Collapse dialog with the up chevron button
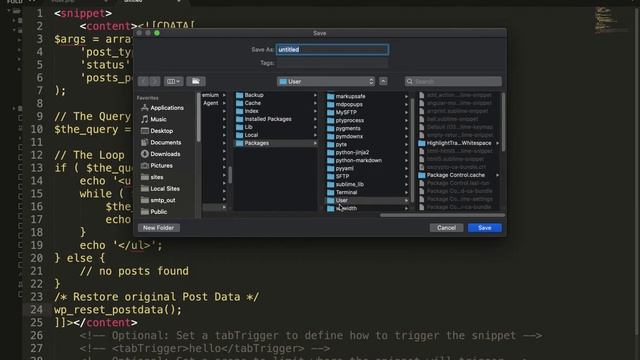640x360 pixels. 383,81
